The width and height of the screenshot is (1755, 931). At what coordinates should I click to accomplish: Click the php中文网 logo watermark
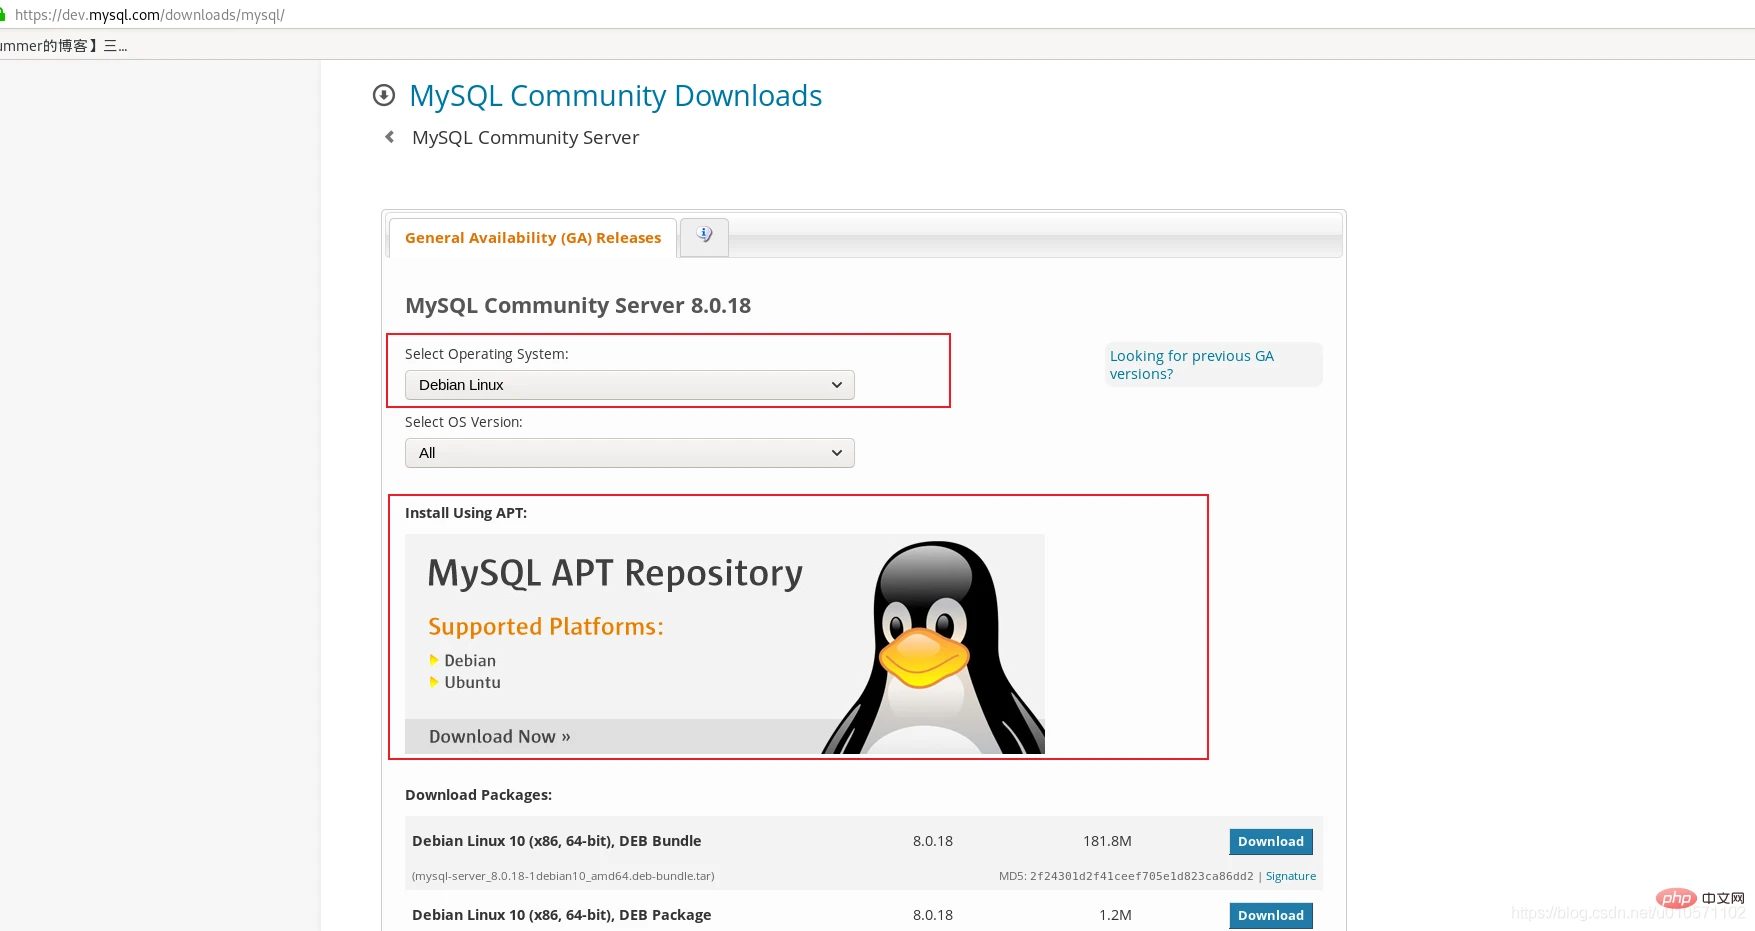(1699, 898)
